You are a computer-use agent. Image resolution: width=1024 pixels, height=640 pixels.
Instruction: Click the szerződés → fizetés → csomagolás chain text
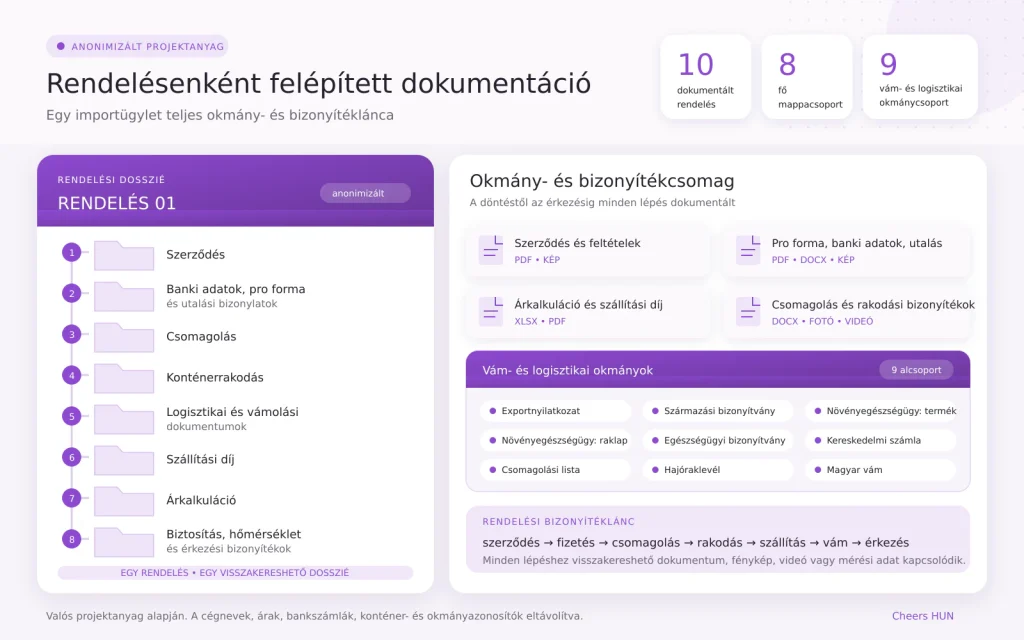pyautogui.click(x=696, y=543)
